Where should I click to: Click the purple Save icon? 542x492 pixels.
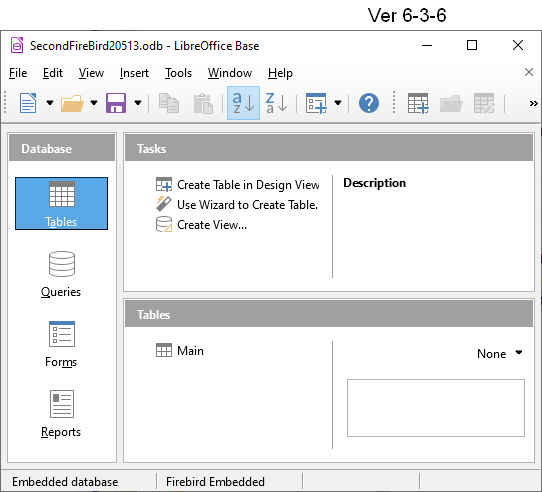[x=116, y=103]
